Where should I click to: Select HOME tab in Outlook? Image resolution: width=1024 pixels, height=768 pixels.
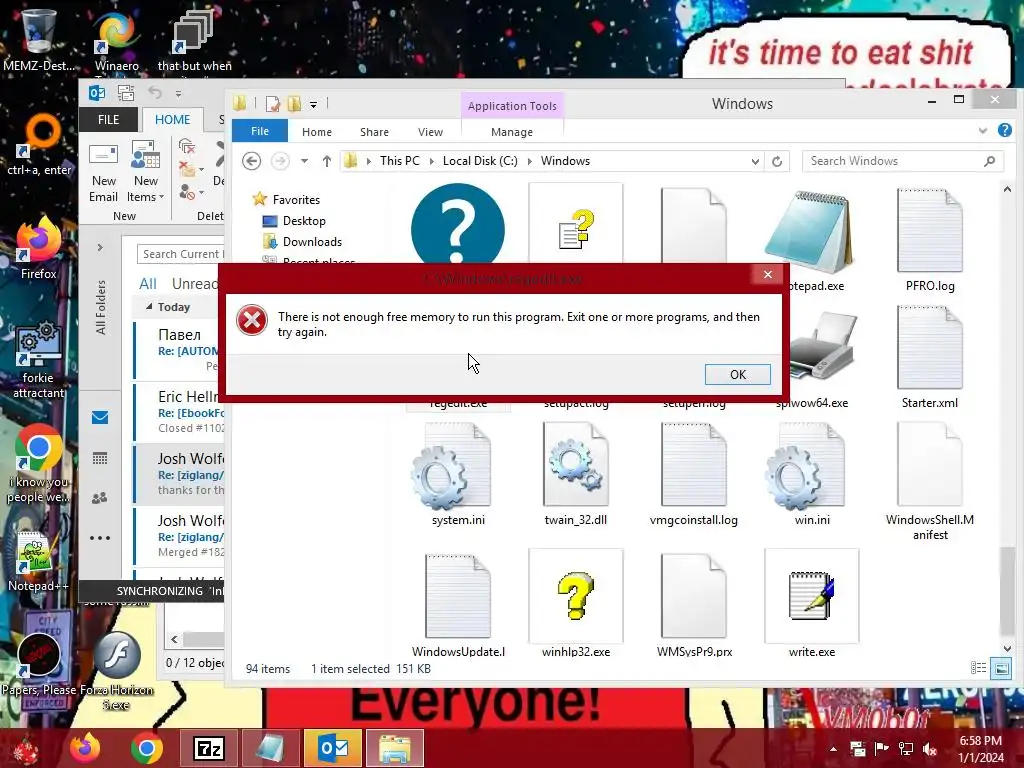[172, 120]
